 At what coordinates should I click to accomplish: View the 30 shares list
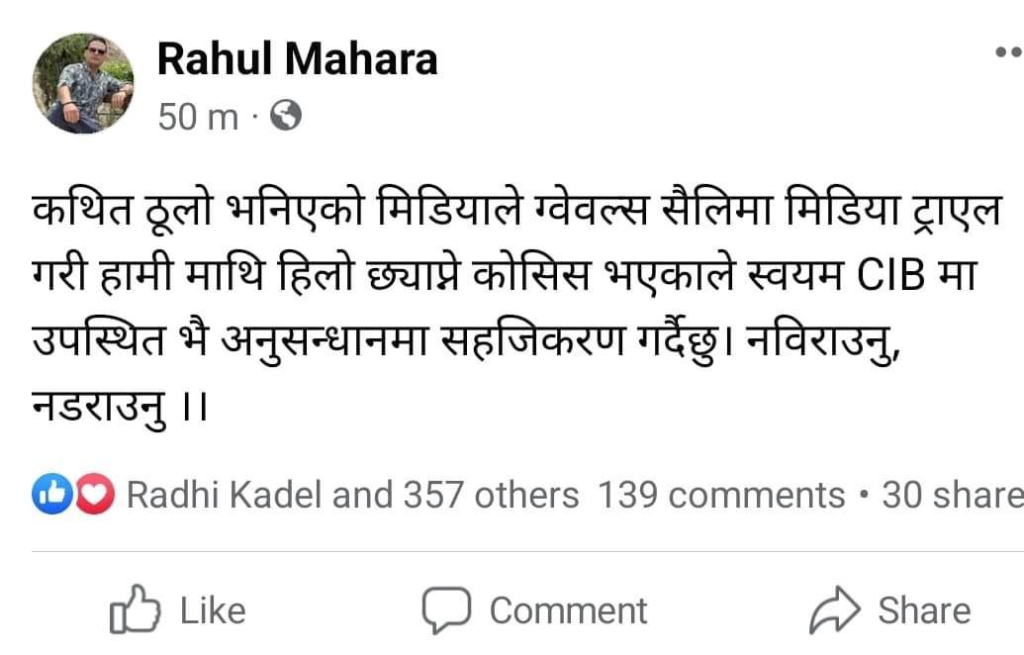[951, 495]
